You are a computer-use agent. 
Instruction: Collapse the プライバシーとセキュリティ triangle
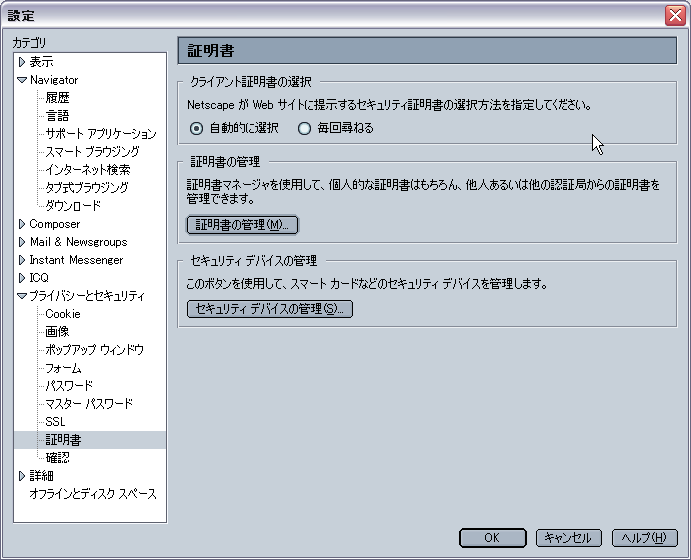point(22,296)
